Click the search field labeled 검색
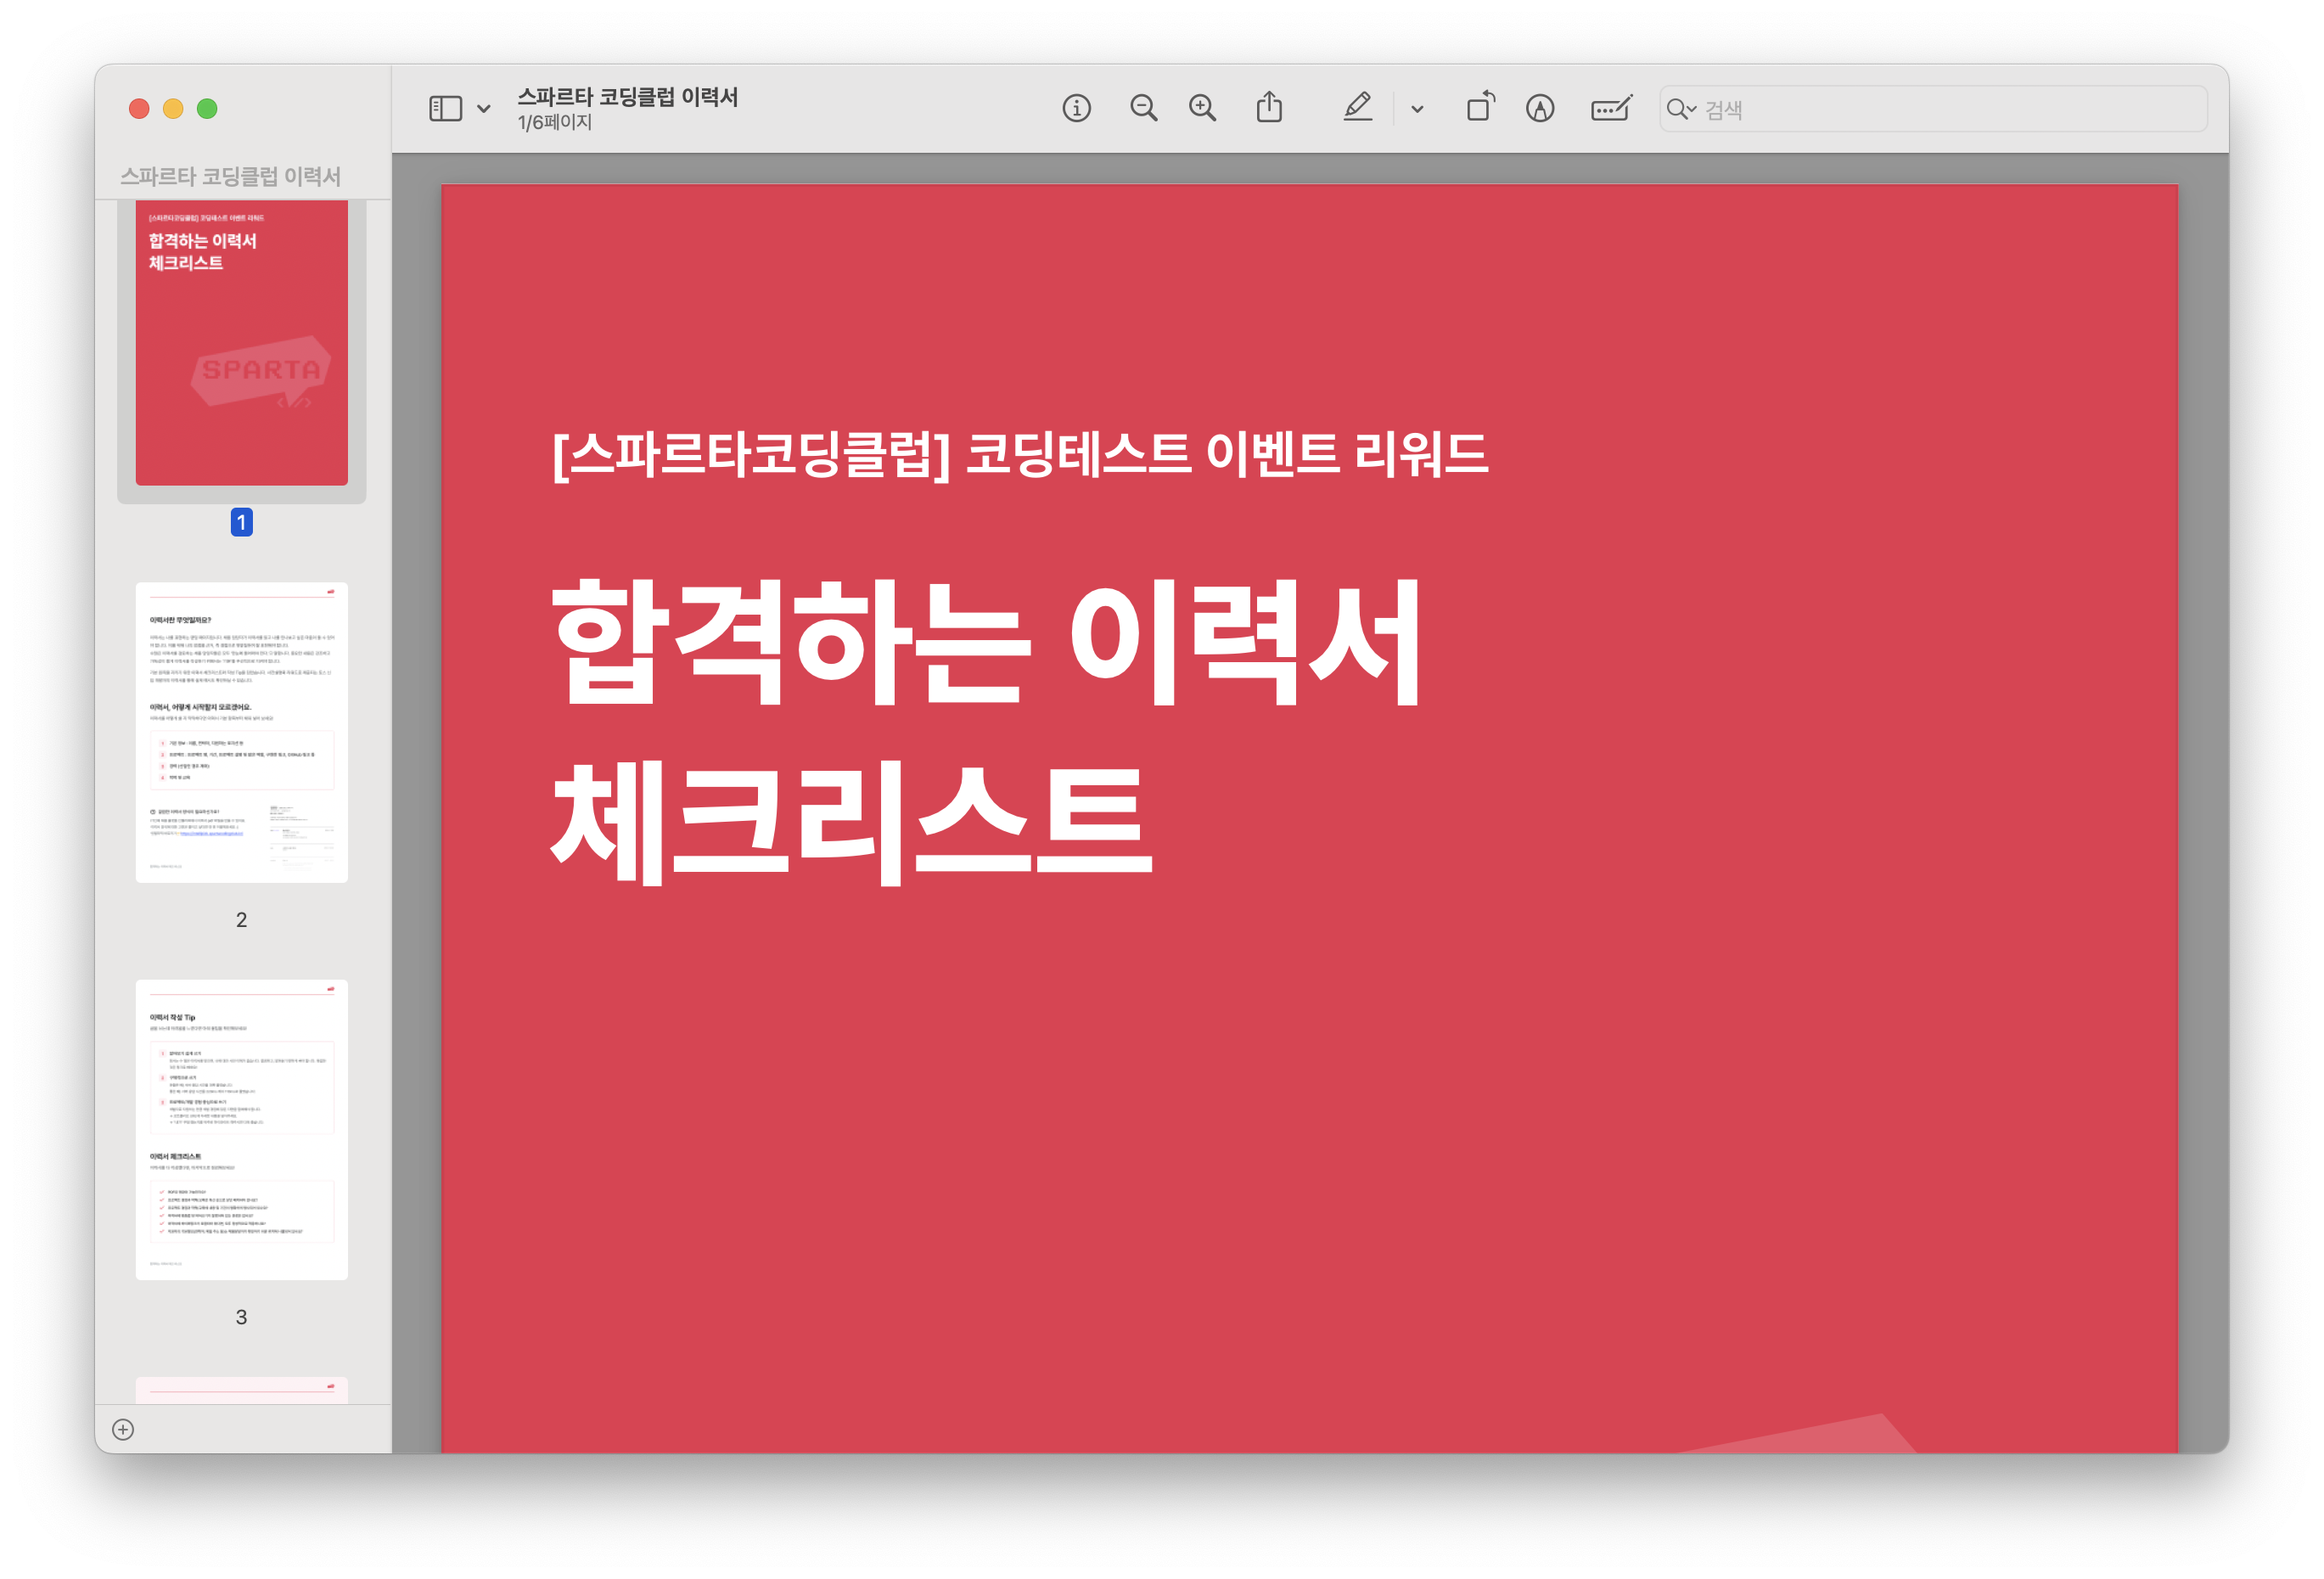This screenshot has height=1579, width=2324. point(1933,109)
